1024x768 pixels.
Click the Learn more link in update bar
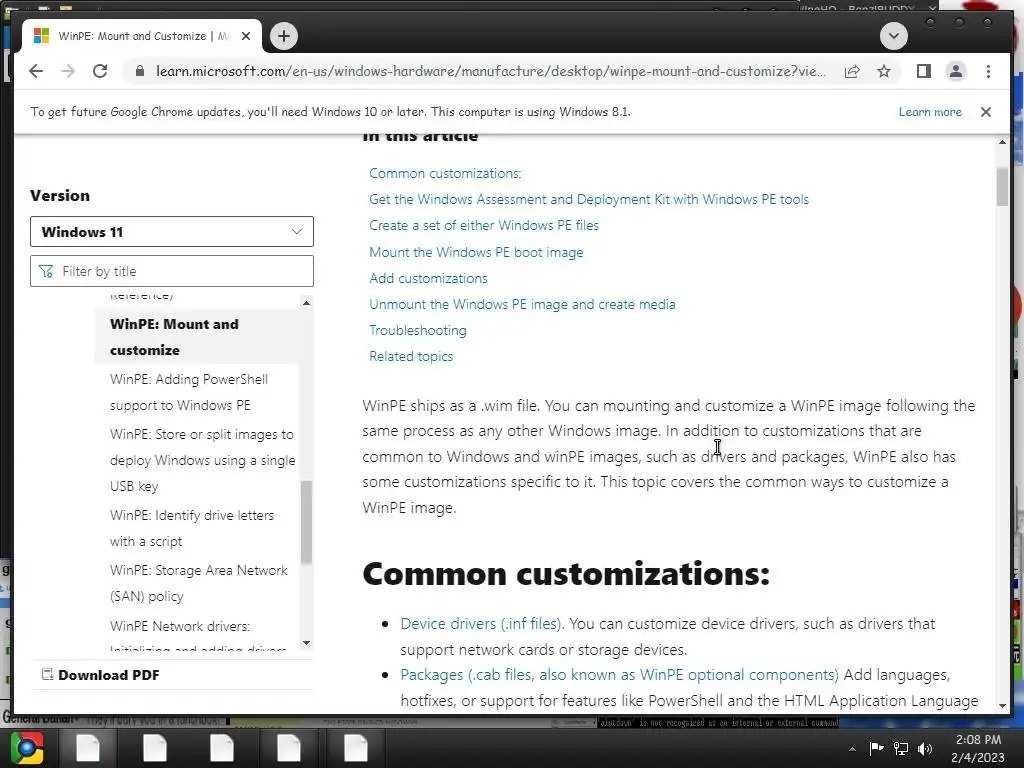click(930, 112)
